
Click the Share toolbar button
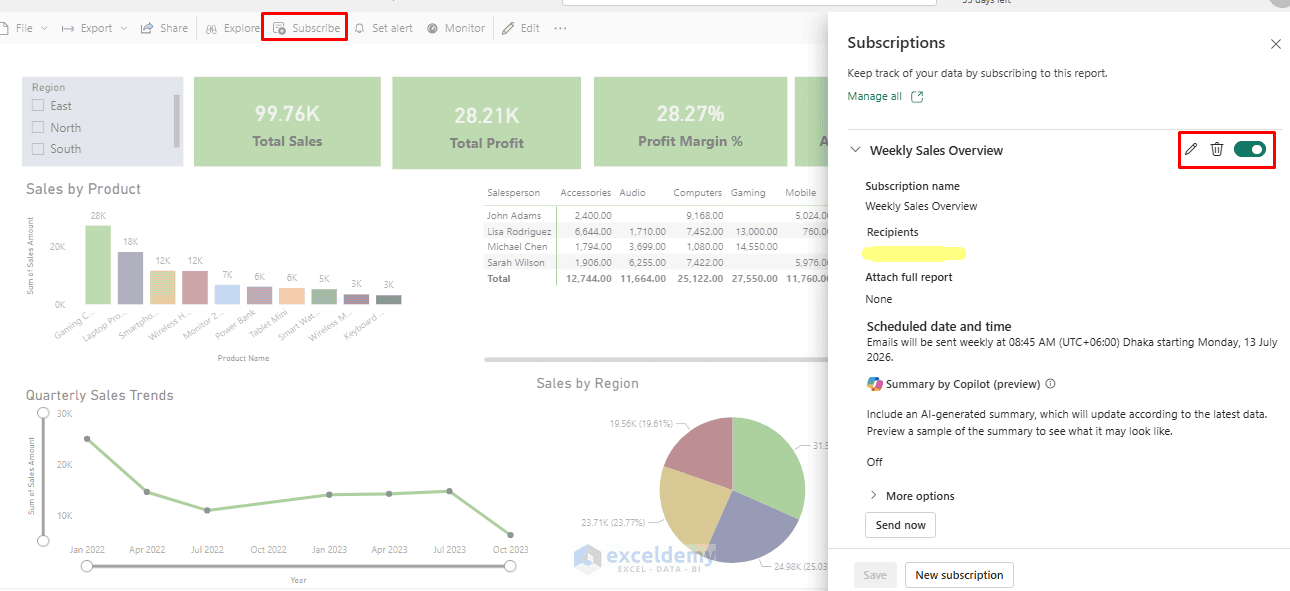(164, 28)
